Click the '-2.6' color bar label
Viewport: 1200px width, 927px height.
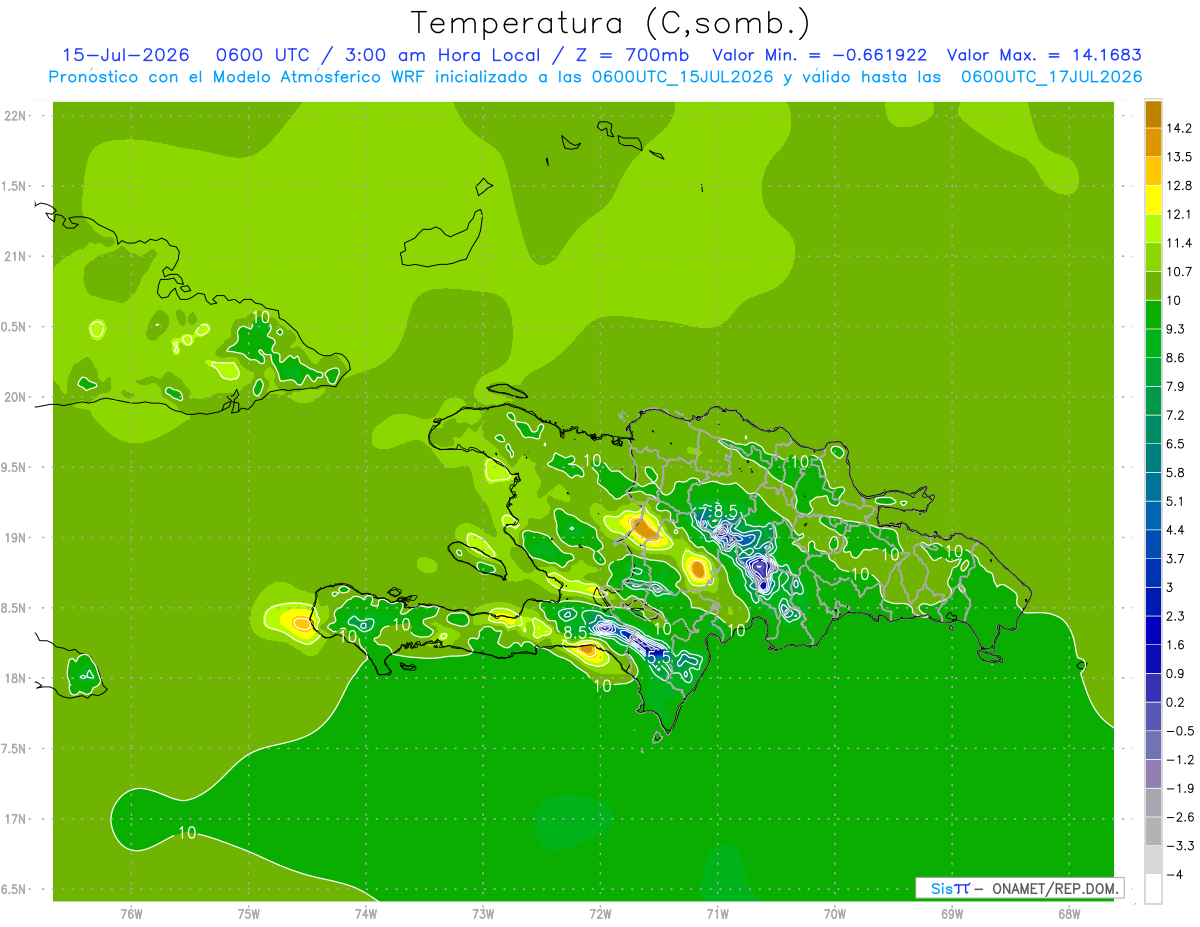point(1180,817)
